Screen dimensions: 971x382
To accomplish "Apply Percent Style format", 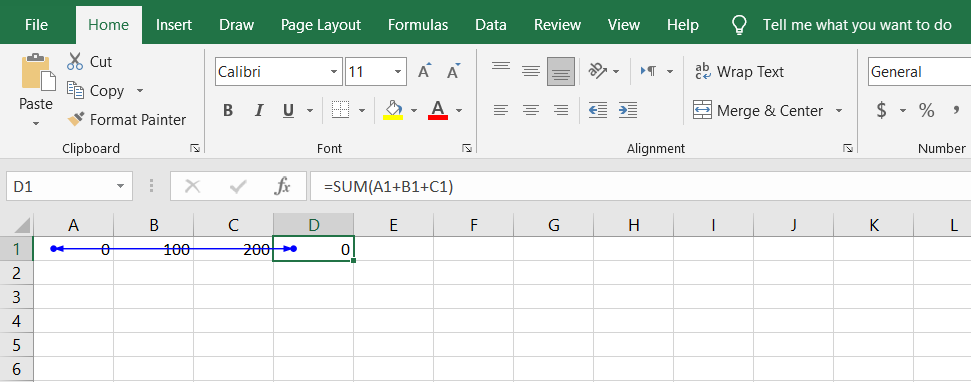I will click(x=926, y=110).
